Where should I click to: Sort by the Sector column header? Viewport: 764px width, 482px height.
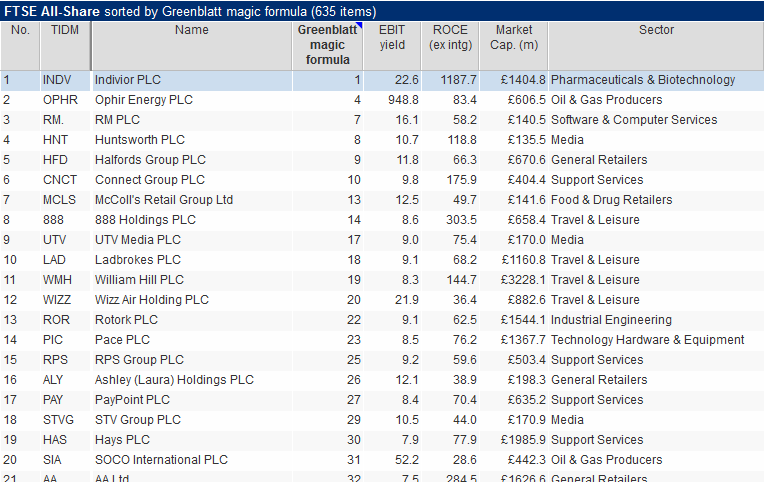click(x=656, y=46)
